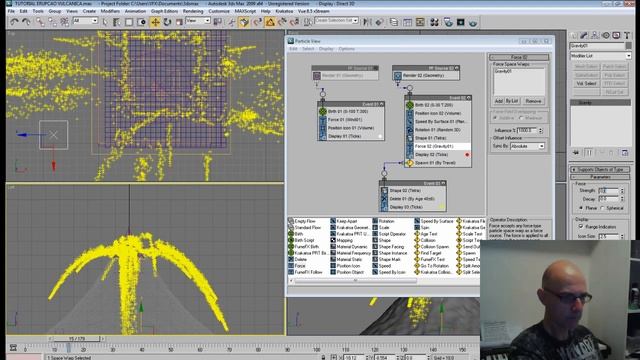
Task: Toggle the Range Indicators checkbox
Action: click(581, 227)
